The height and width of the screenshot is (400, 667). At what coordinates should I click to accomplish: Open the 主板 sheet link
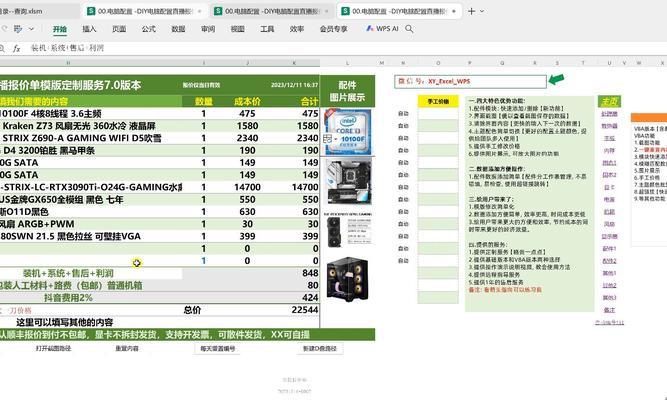609,138
